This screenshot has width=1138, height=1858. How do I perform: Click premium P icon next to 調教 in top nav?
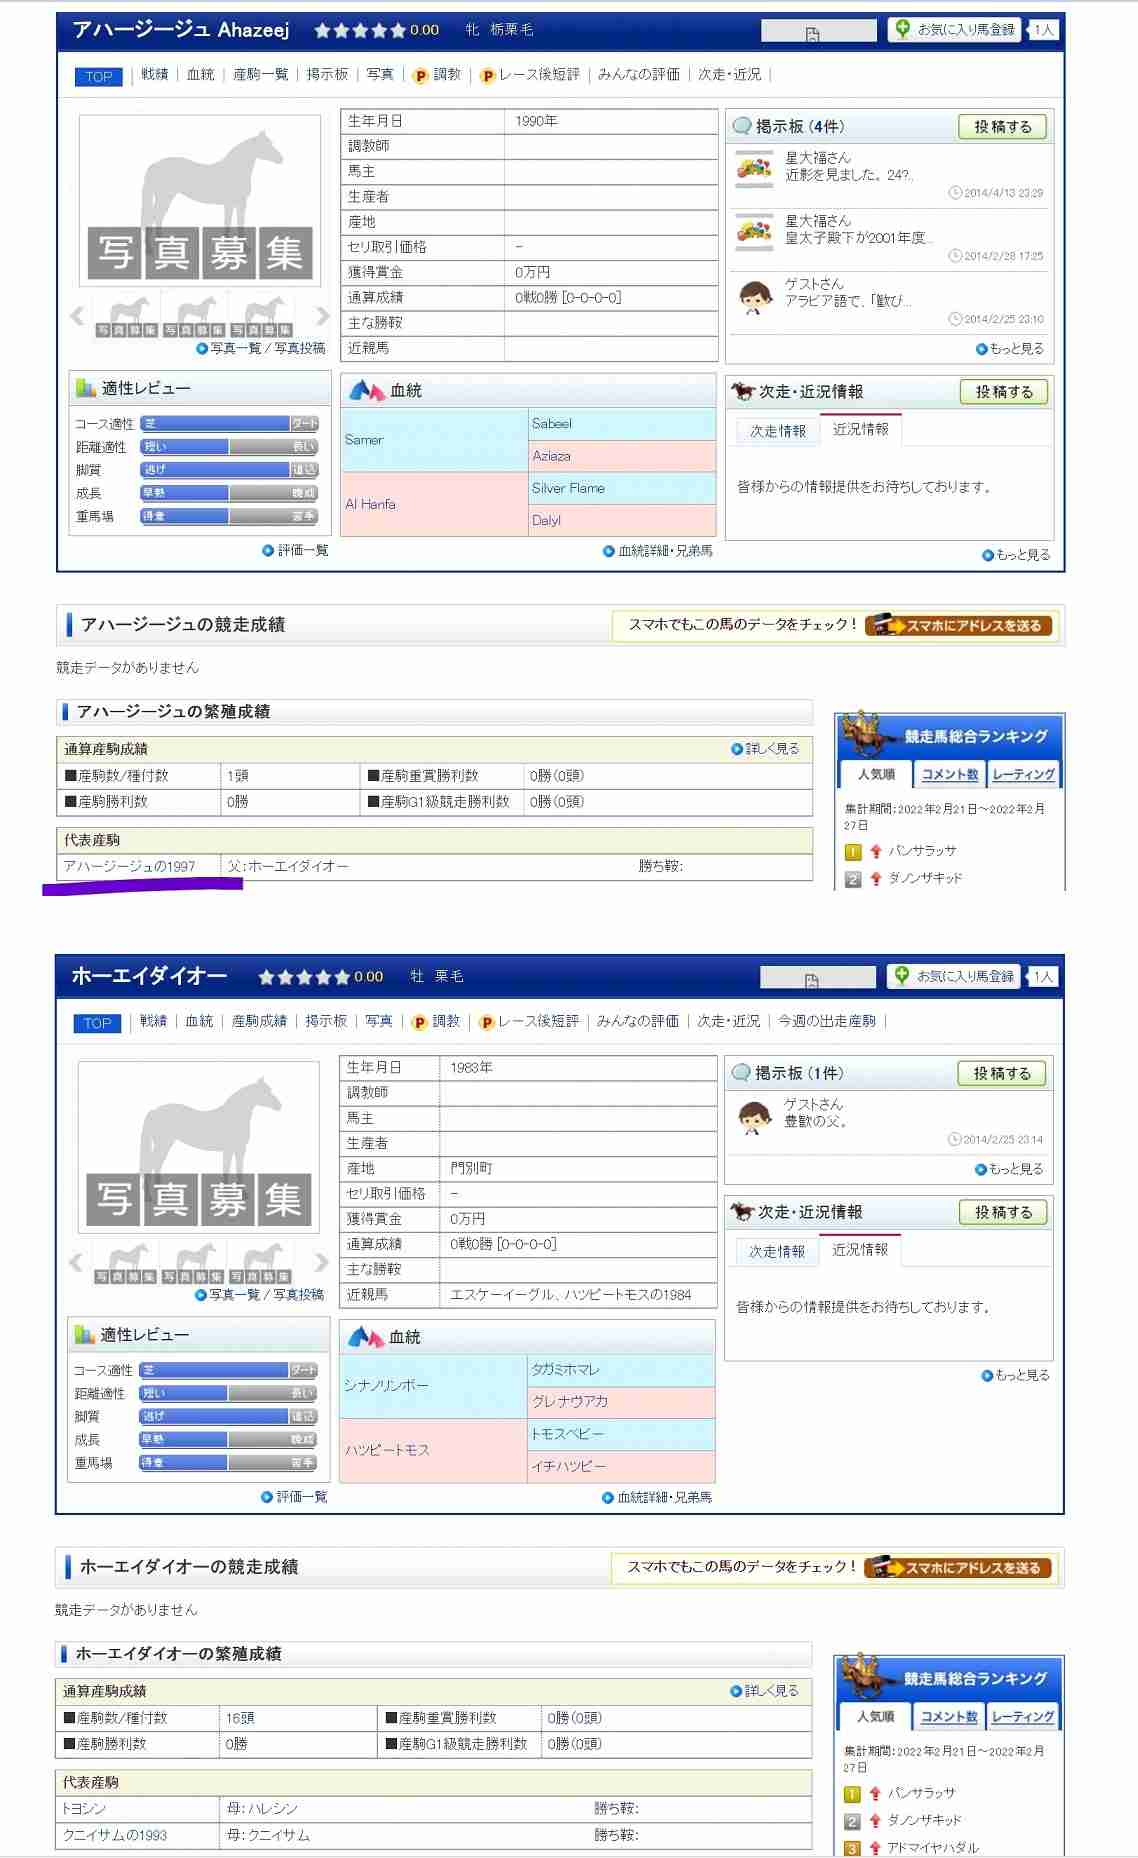(x=420, y=75)
